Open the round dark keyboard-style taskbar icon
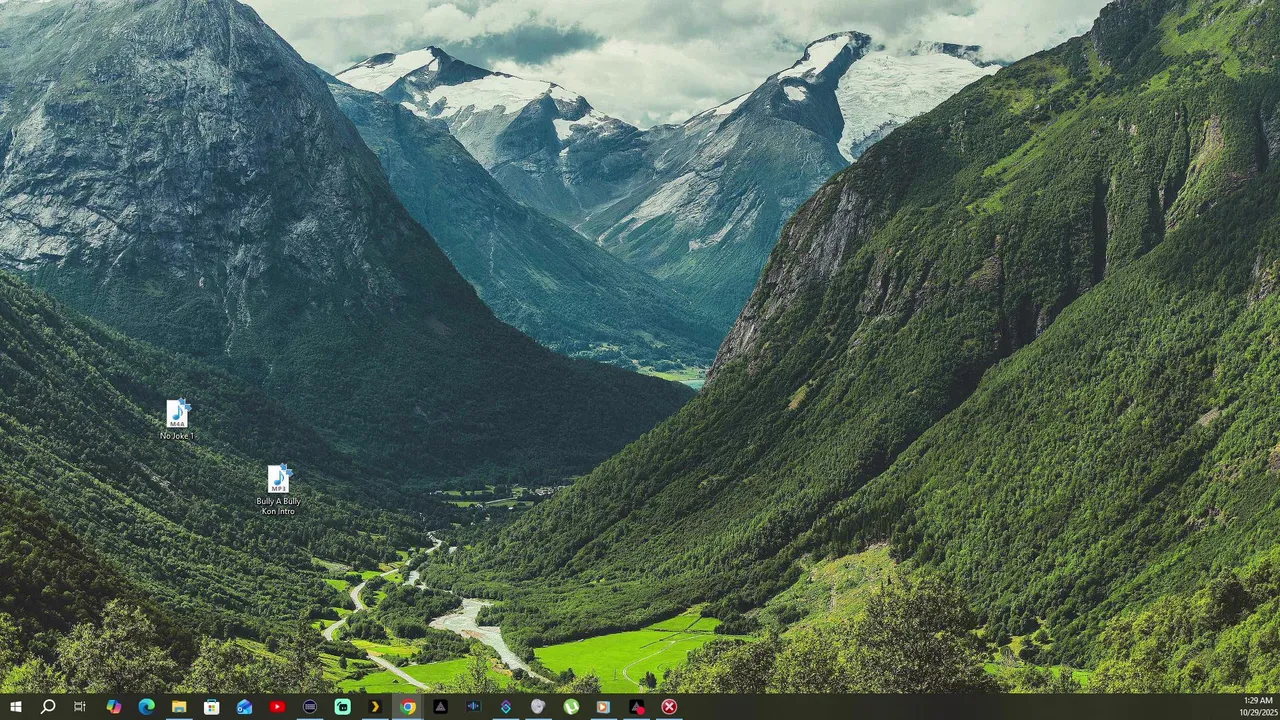This screenshot has height=720, width=1280. tap(310, 707)
